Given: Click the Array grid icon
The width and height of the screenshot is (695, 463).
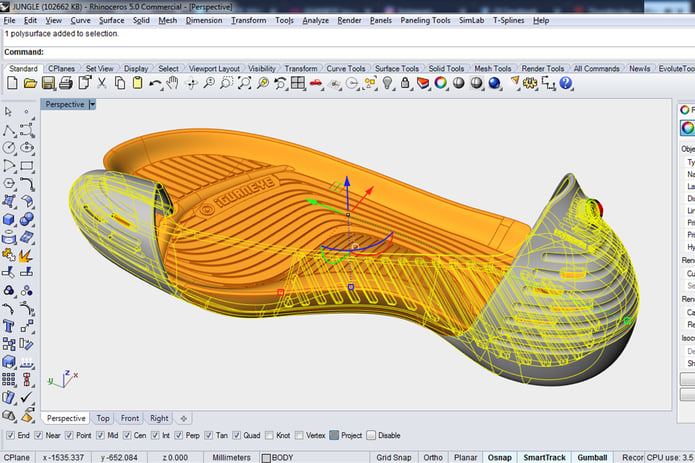Looking at the screenshot, I should (x=9, y=379).
